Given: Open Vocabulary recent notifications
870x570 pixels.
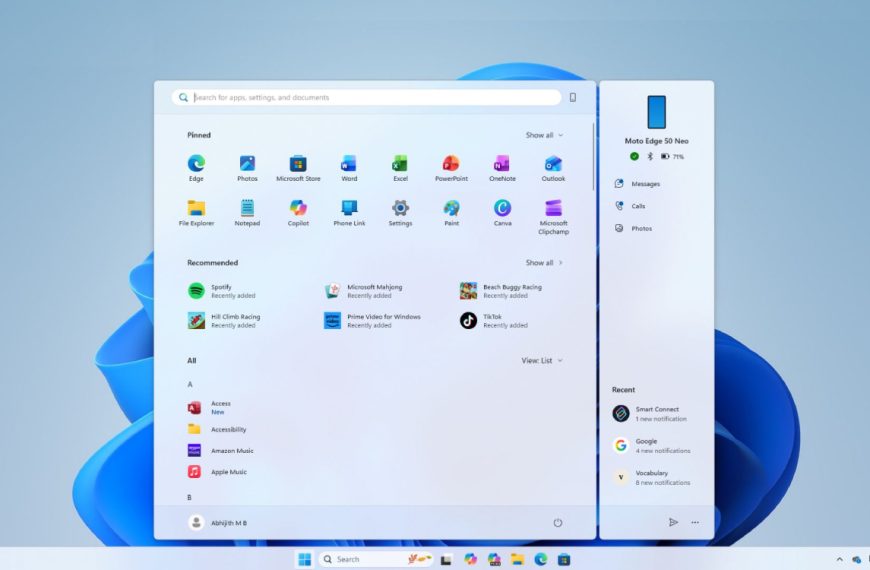Looking at the screenshot, I should tap(651, 477).
